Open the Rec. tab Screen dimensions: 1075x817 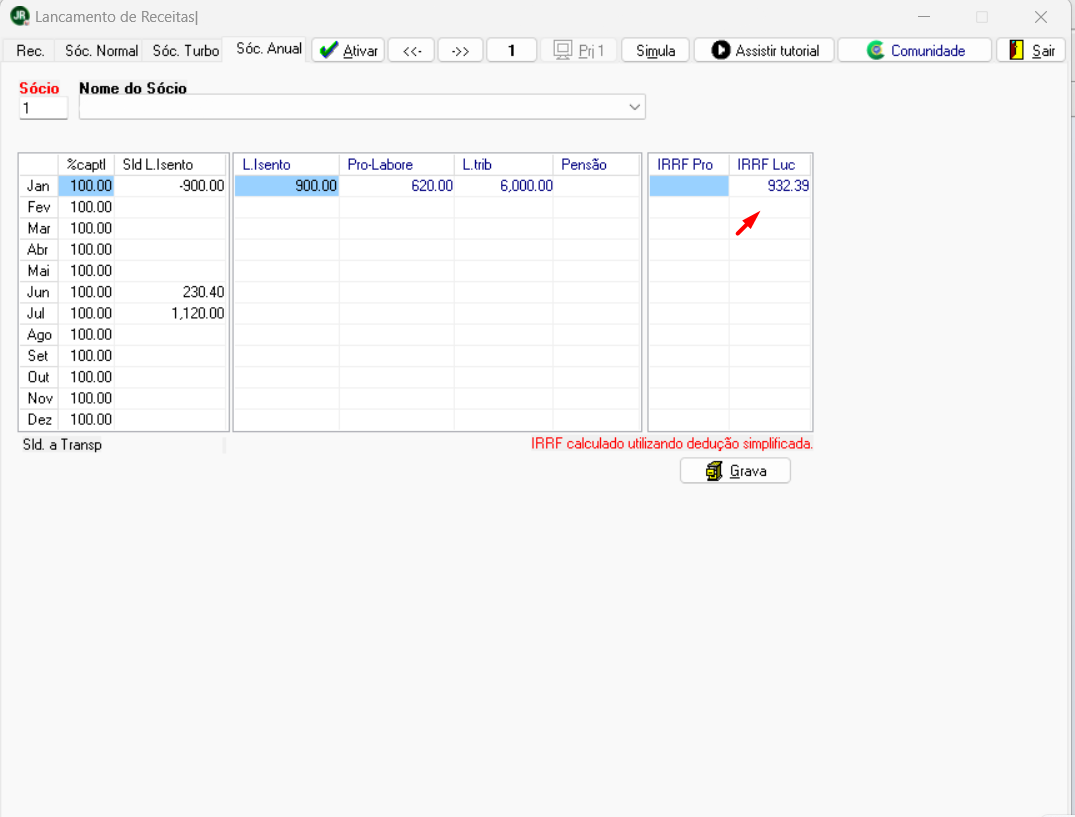[x=30, y=51]
